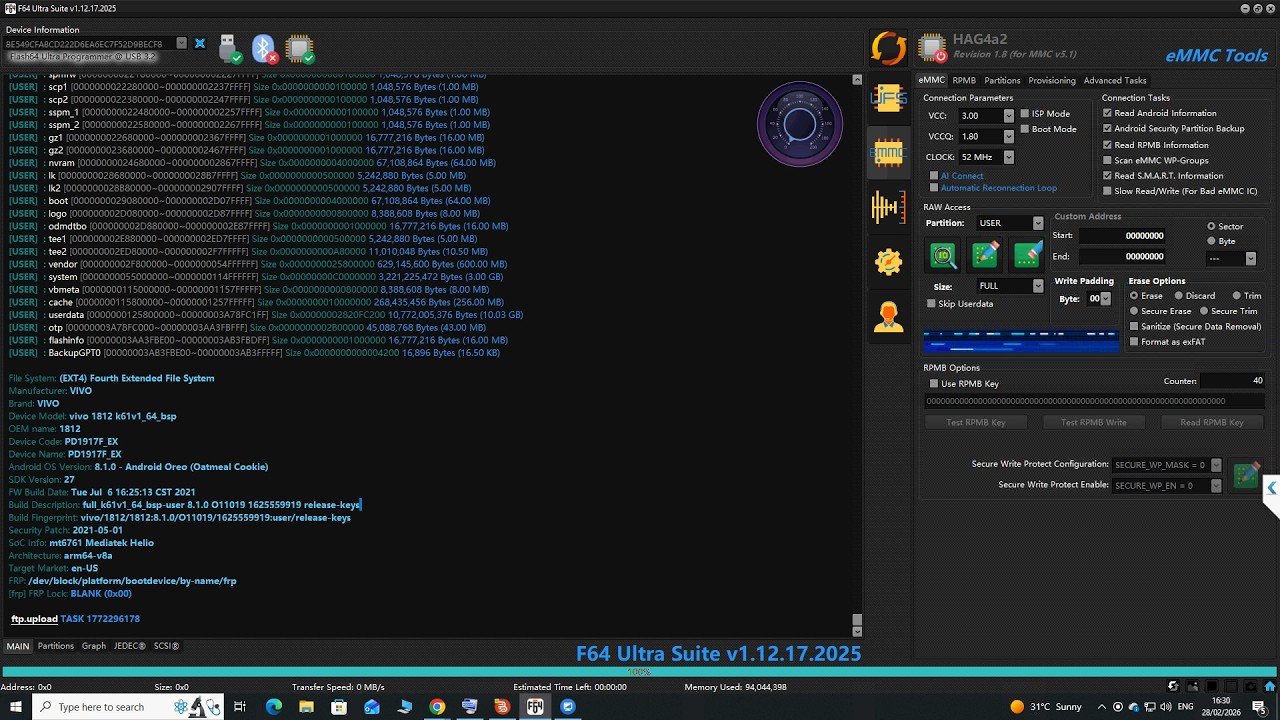The image size is (1280, 720).
Task: Open Google Chrome from the taskbar
Action: [437, 707]
